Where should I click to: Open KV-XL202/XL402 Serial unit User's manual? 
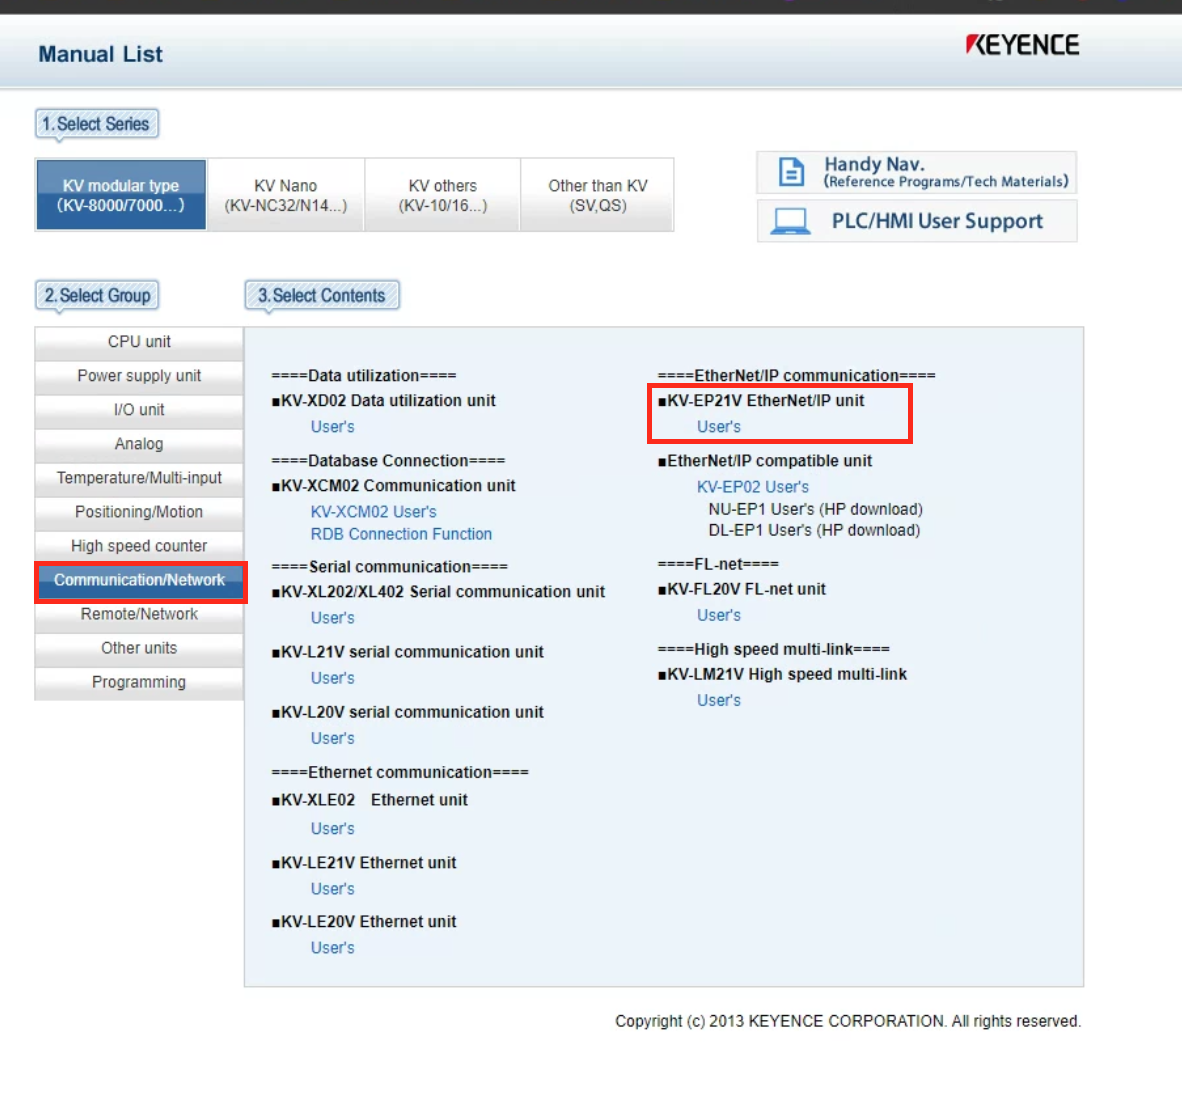click(x=332, y=618)
